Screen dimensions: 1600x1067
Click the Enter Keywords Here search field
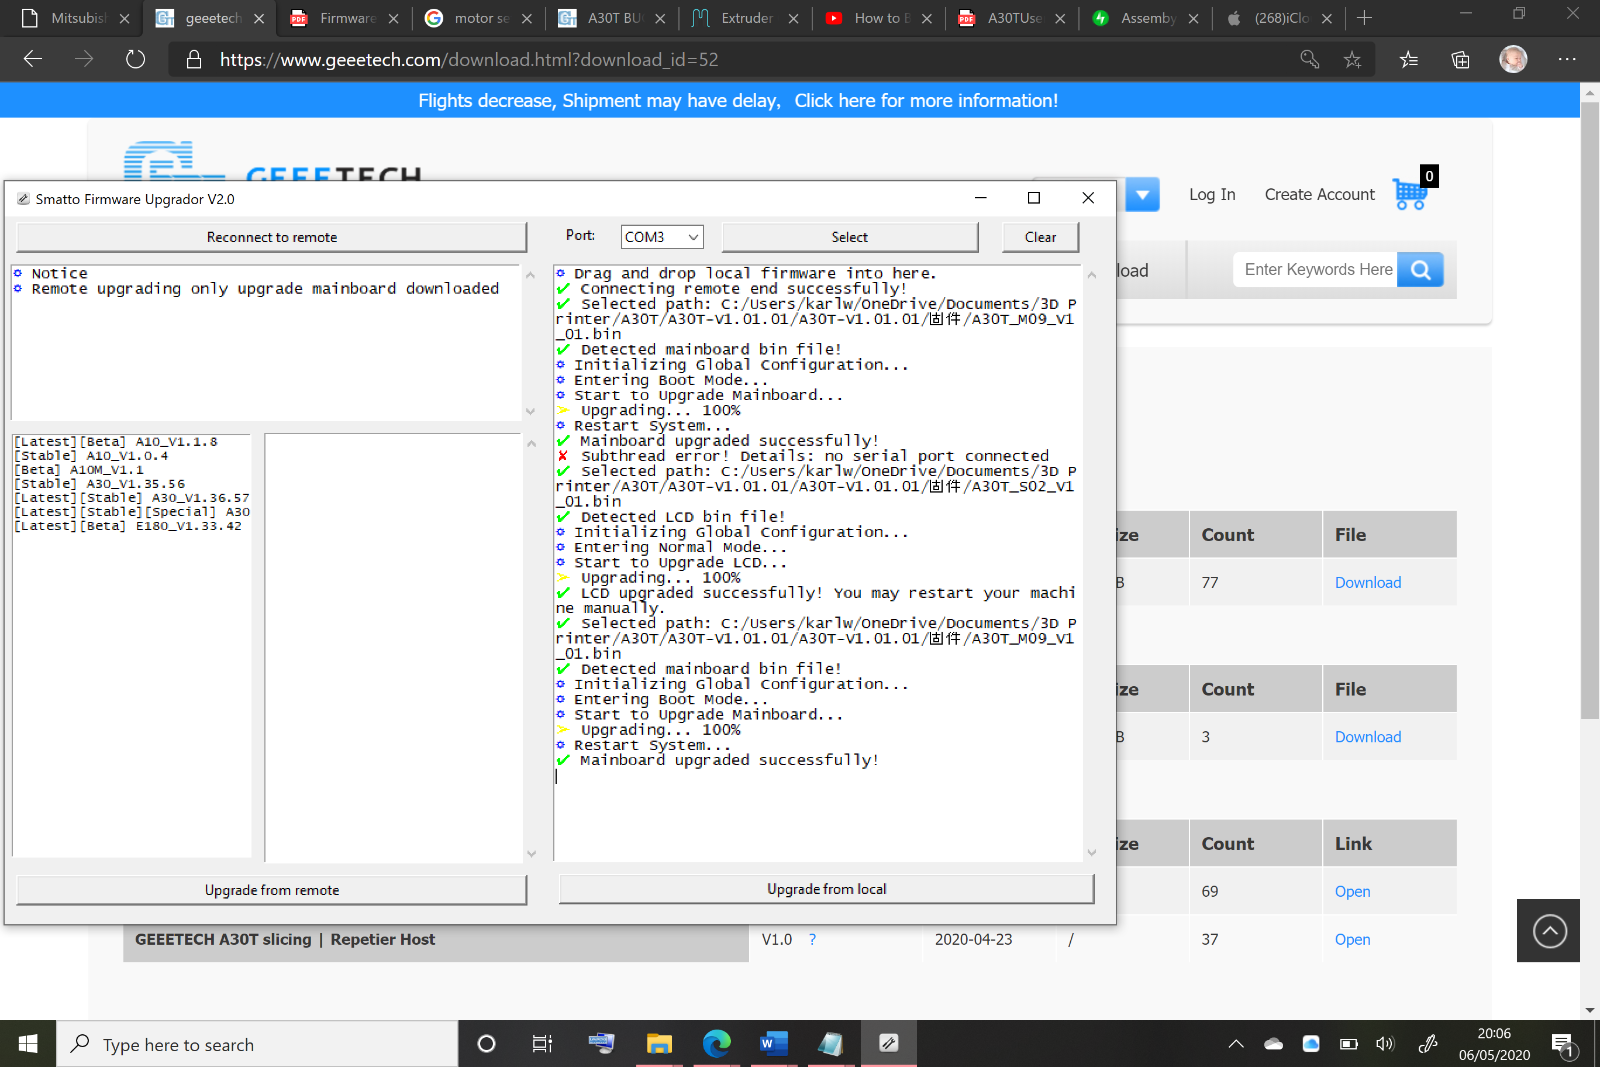(x=1316, y=270)
